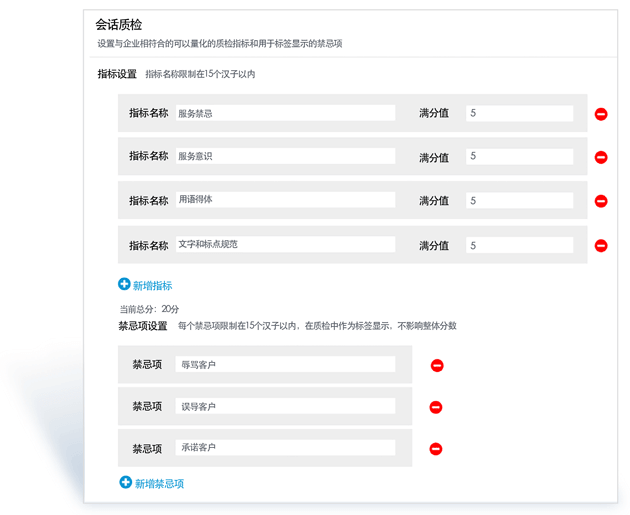The image size is (630, 515).
Task: Remove the 服务禁忌 indicator row
Action: click(x=601, y=114)
